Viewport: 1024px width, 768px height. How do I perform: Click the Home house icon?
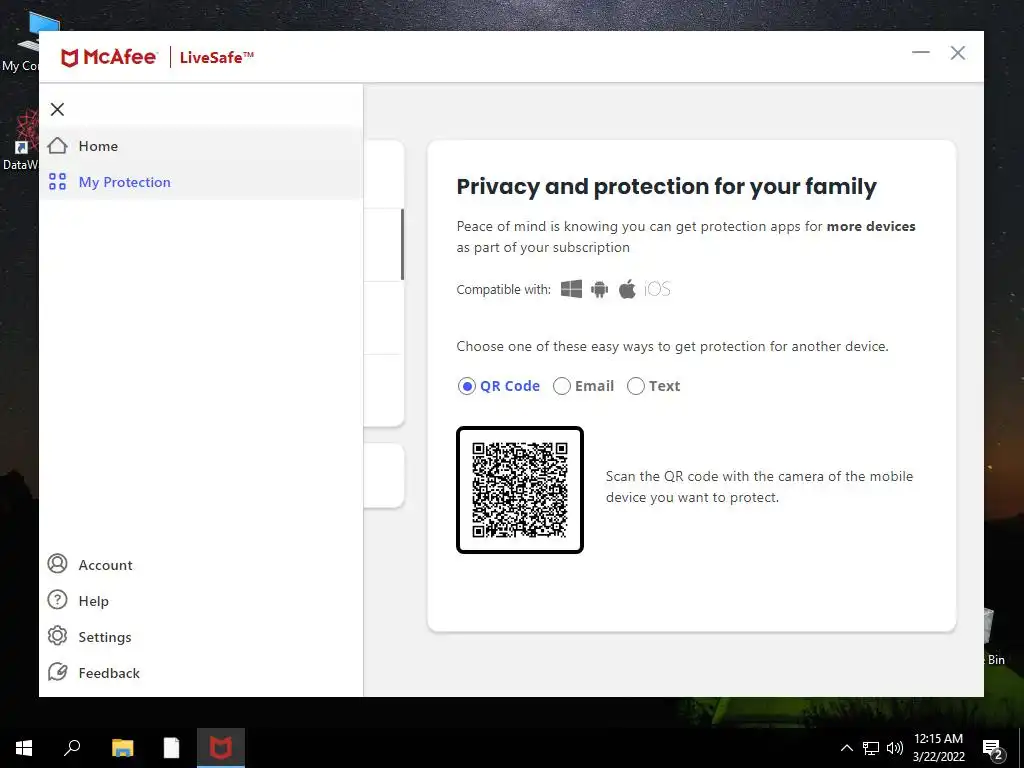click(57, 146)
